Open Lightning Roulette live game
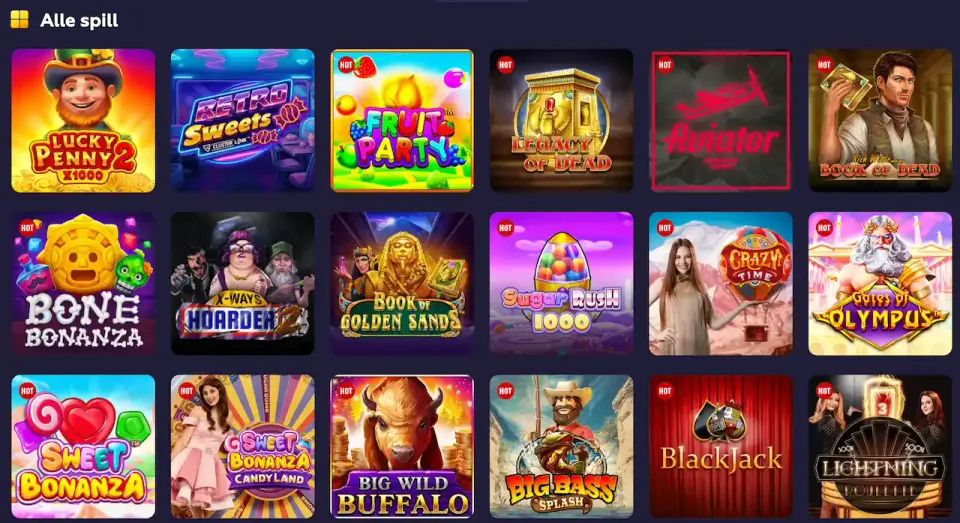 880,446
